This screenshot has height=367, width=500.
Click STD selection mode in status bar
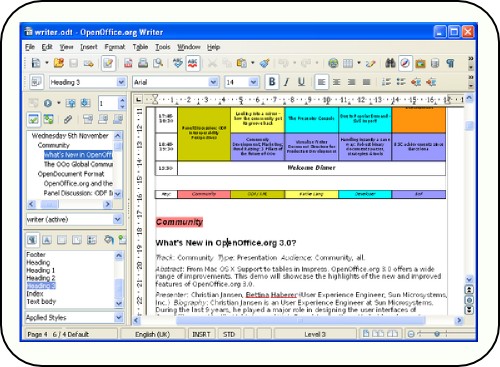coord(229,334)
